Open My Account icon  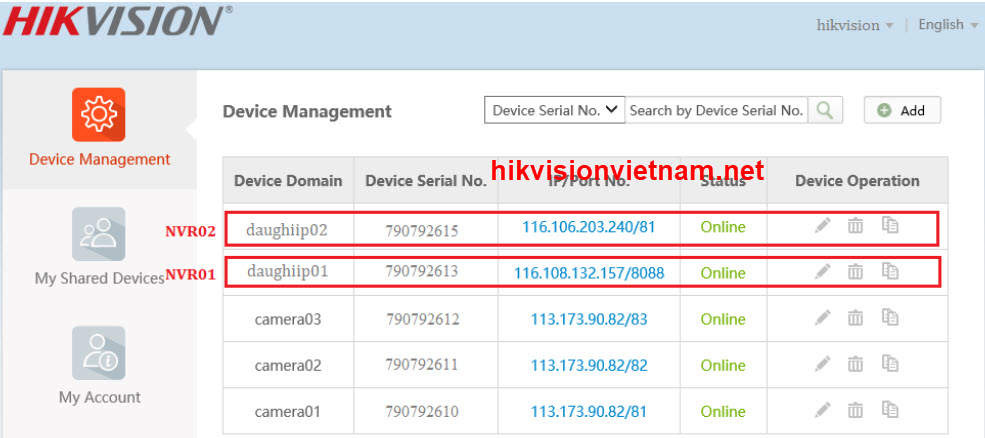point(99,353)
